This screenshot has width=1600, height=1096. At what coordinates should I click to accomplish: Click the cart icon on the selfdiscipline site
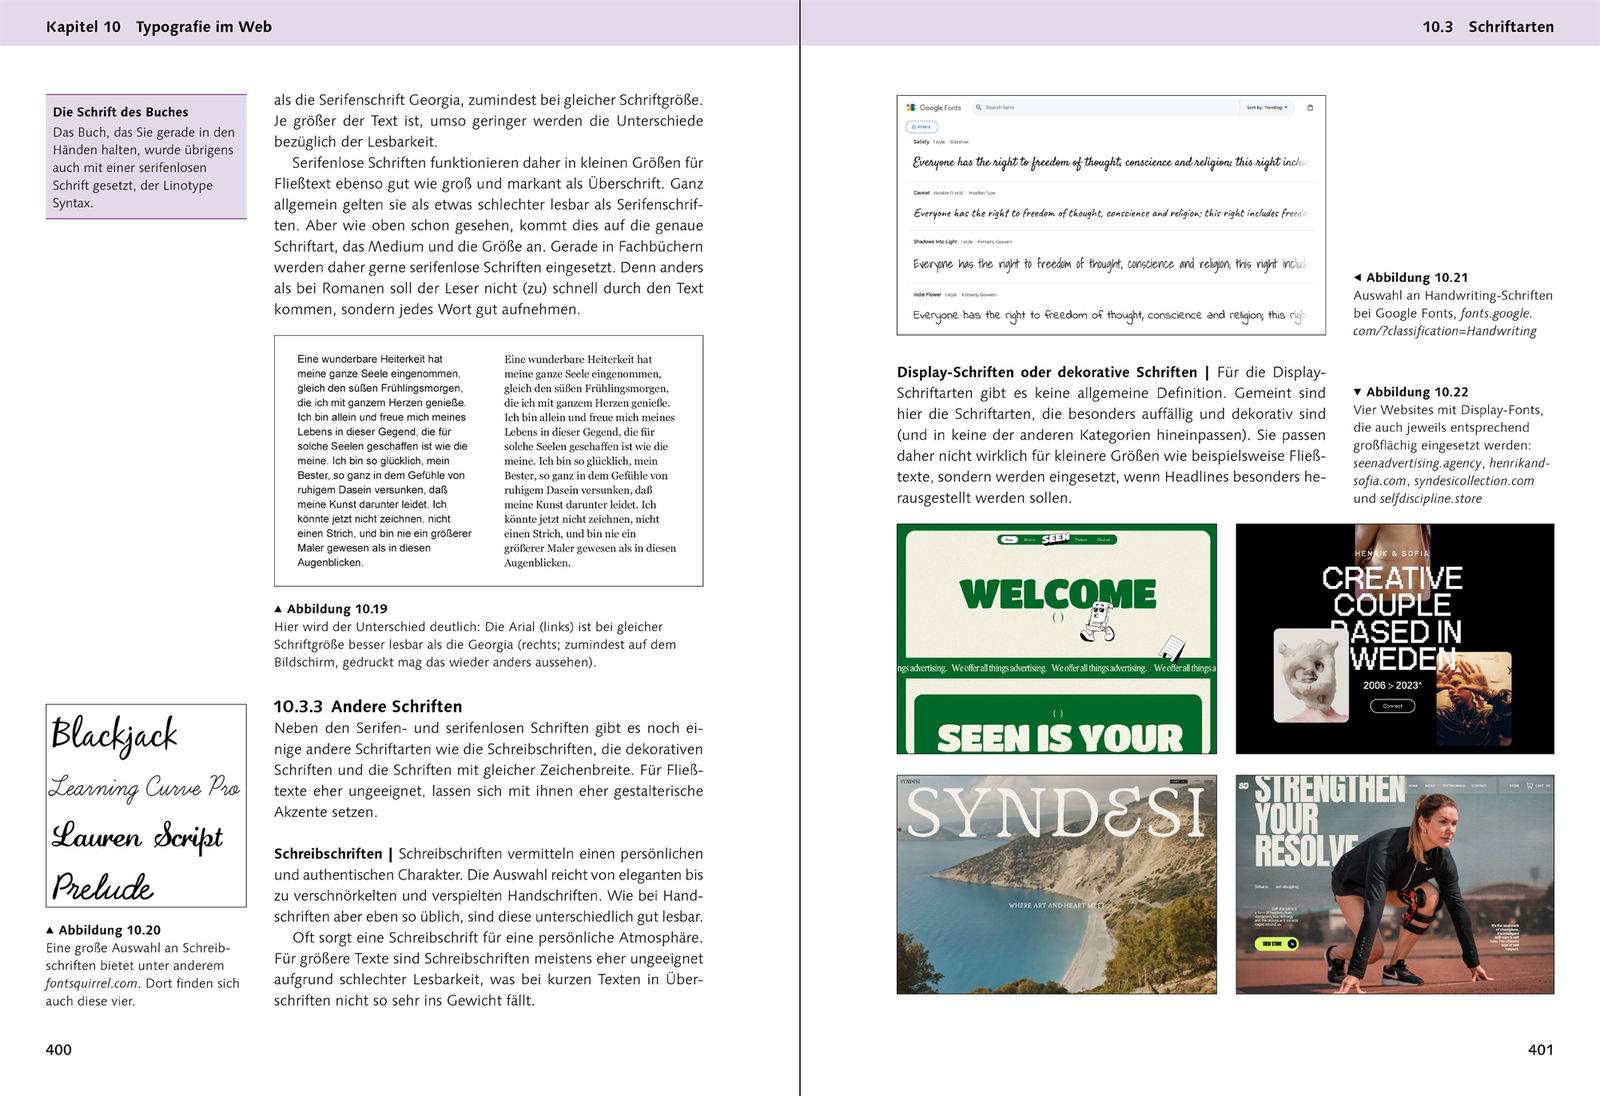tap(1529, 786)
